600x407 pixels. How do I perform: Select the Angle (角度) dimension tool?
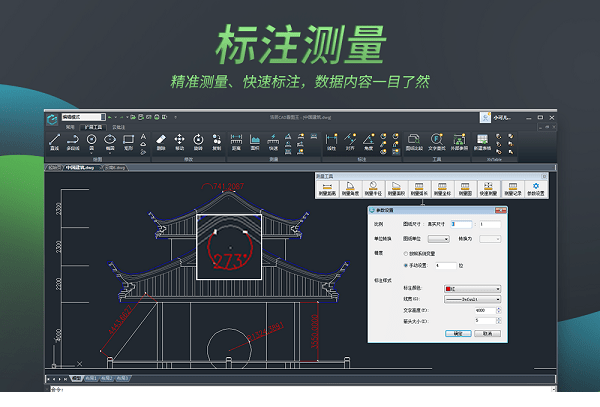pyautogui.click(x=368, y=142)
